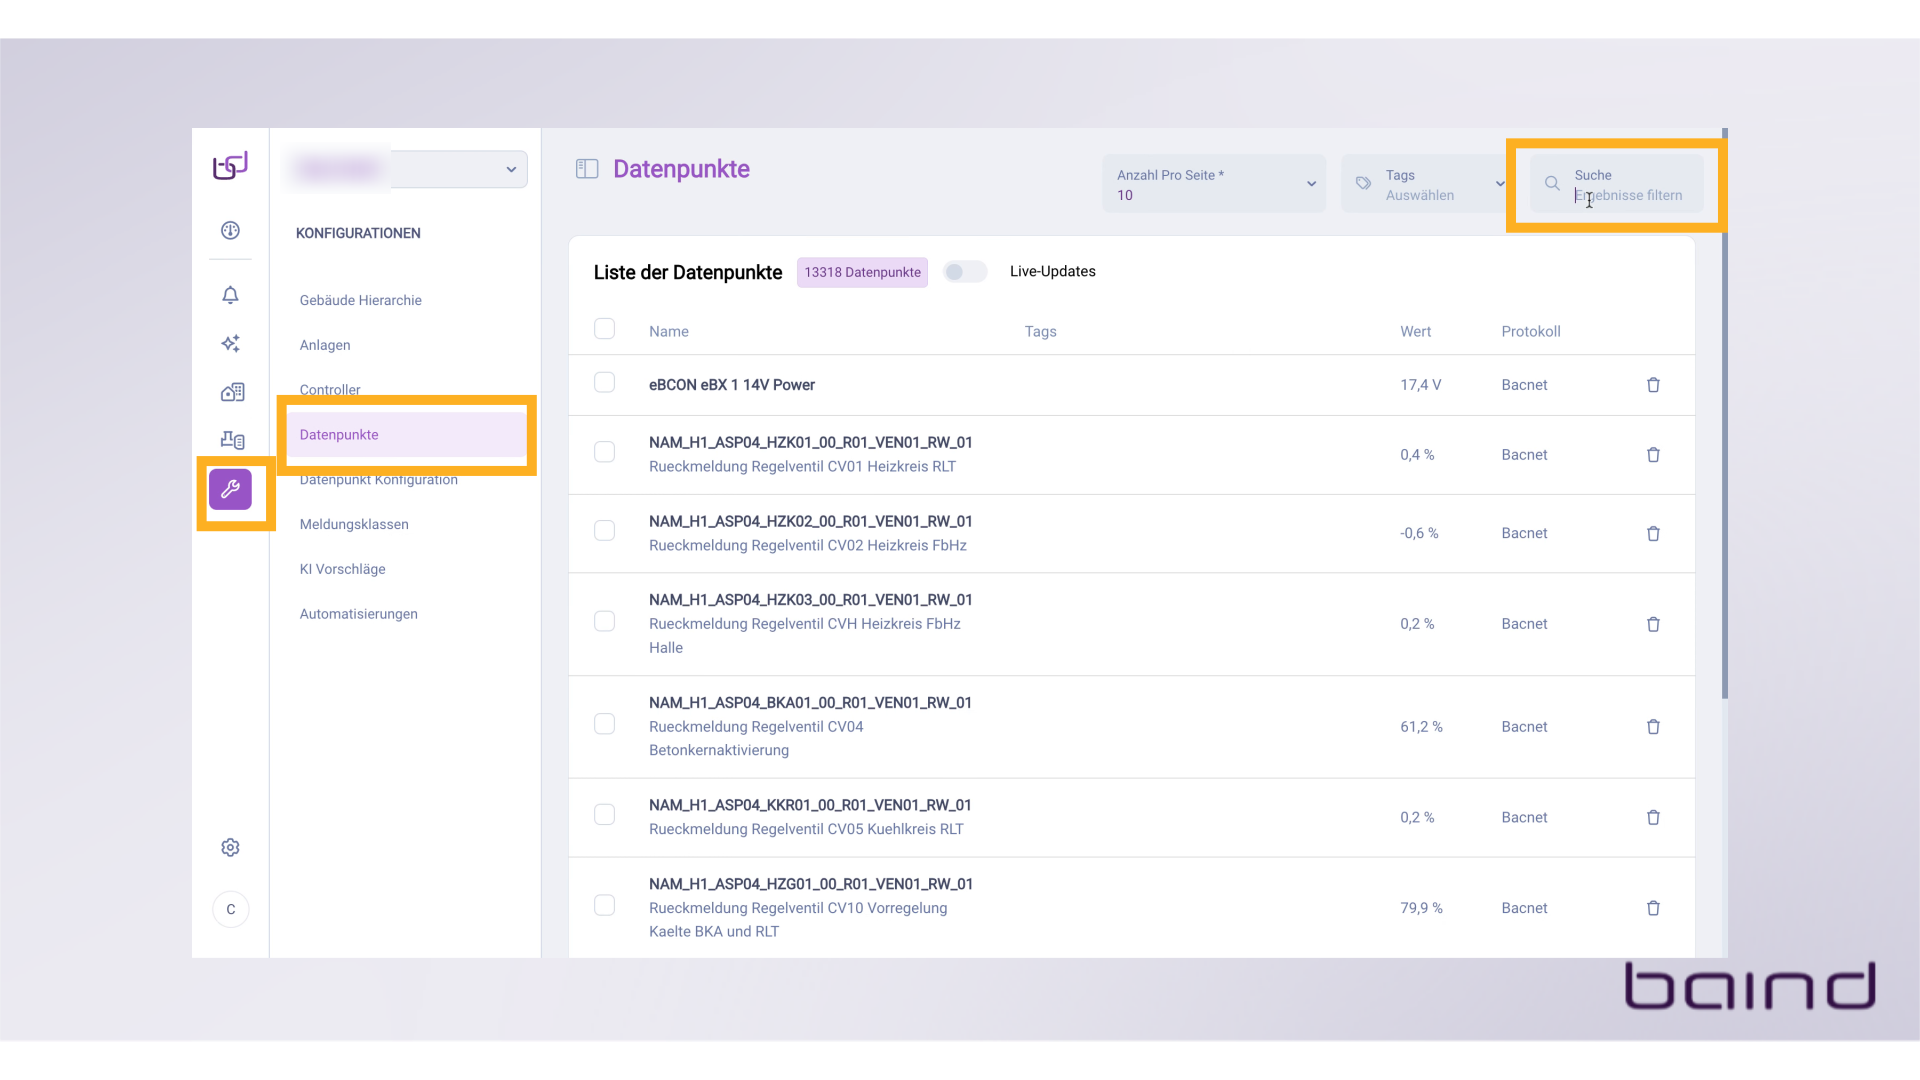Click the sidebar panel toggle icon beside Datenpunkte
The image size is (1920, 1080).
pos(587,169)
